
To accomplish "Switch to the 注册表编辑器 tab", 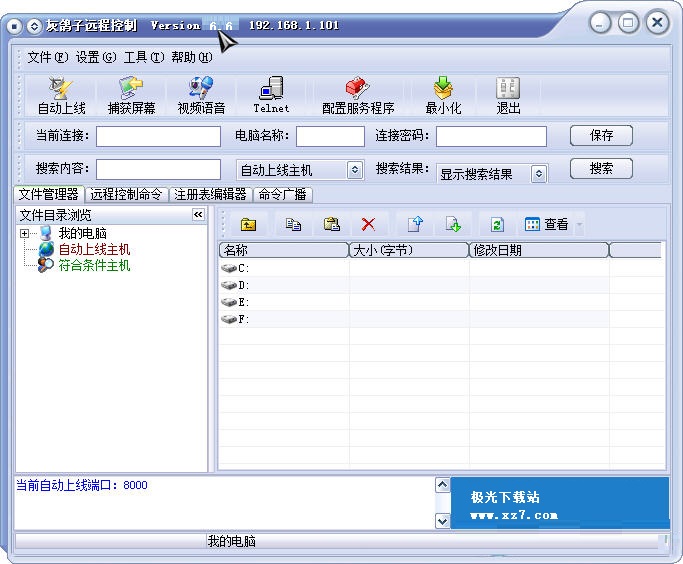I will (210, 195).
